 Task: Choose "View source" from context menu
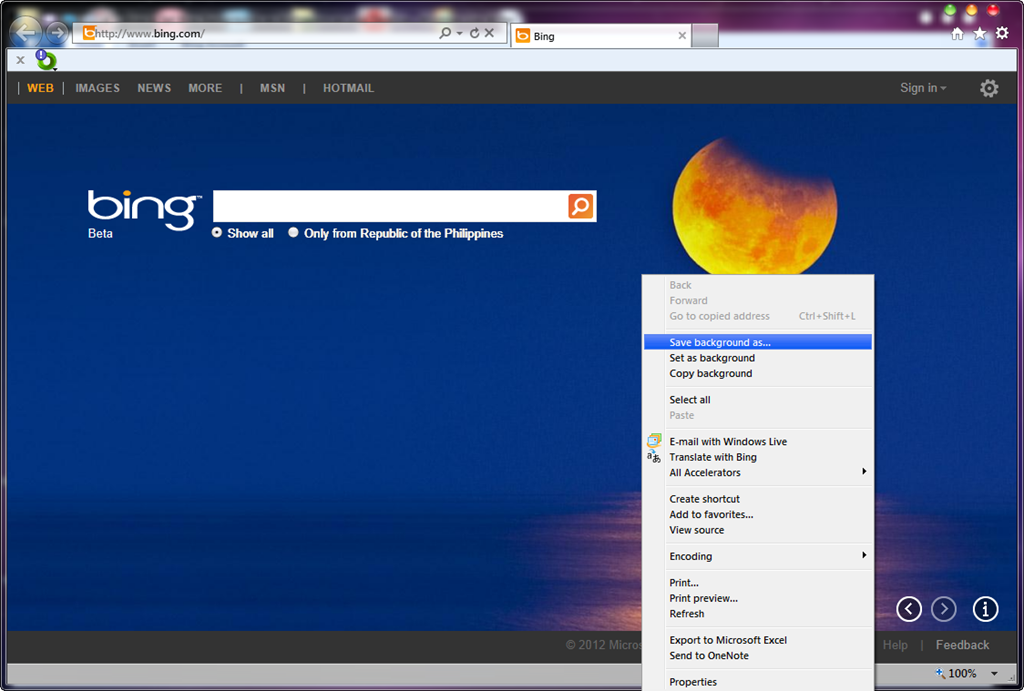coord(697,530)
